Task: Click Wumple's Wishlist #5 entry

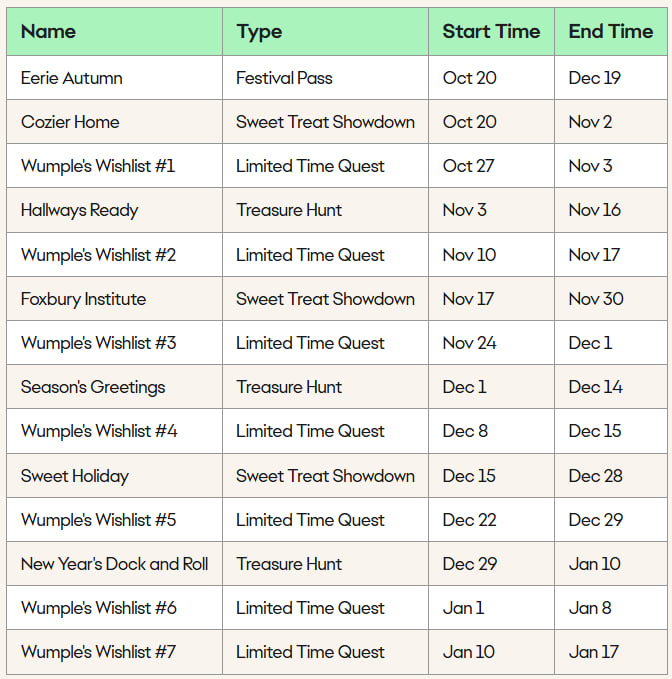Action: [98, 520]
